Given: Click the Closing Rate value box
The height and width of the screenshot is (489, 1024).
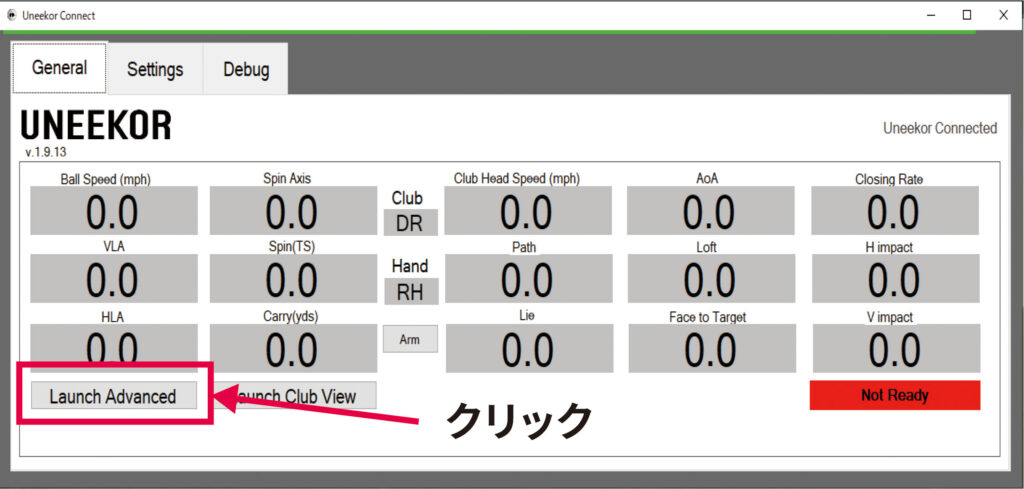Looking at the screenshot, I should (895, 210).
